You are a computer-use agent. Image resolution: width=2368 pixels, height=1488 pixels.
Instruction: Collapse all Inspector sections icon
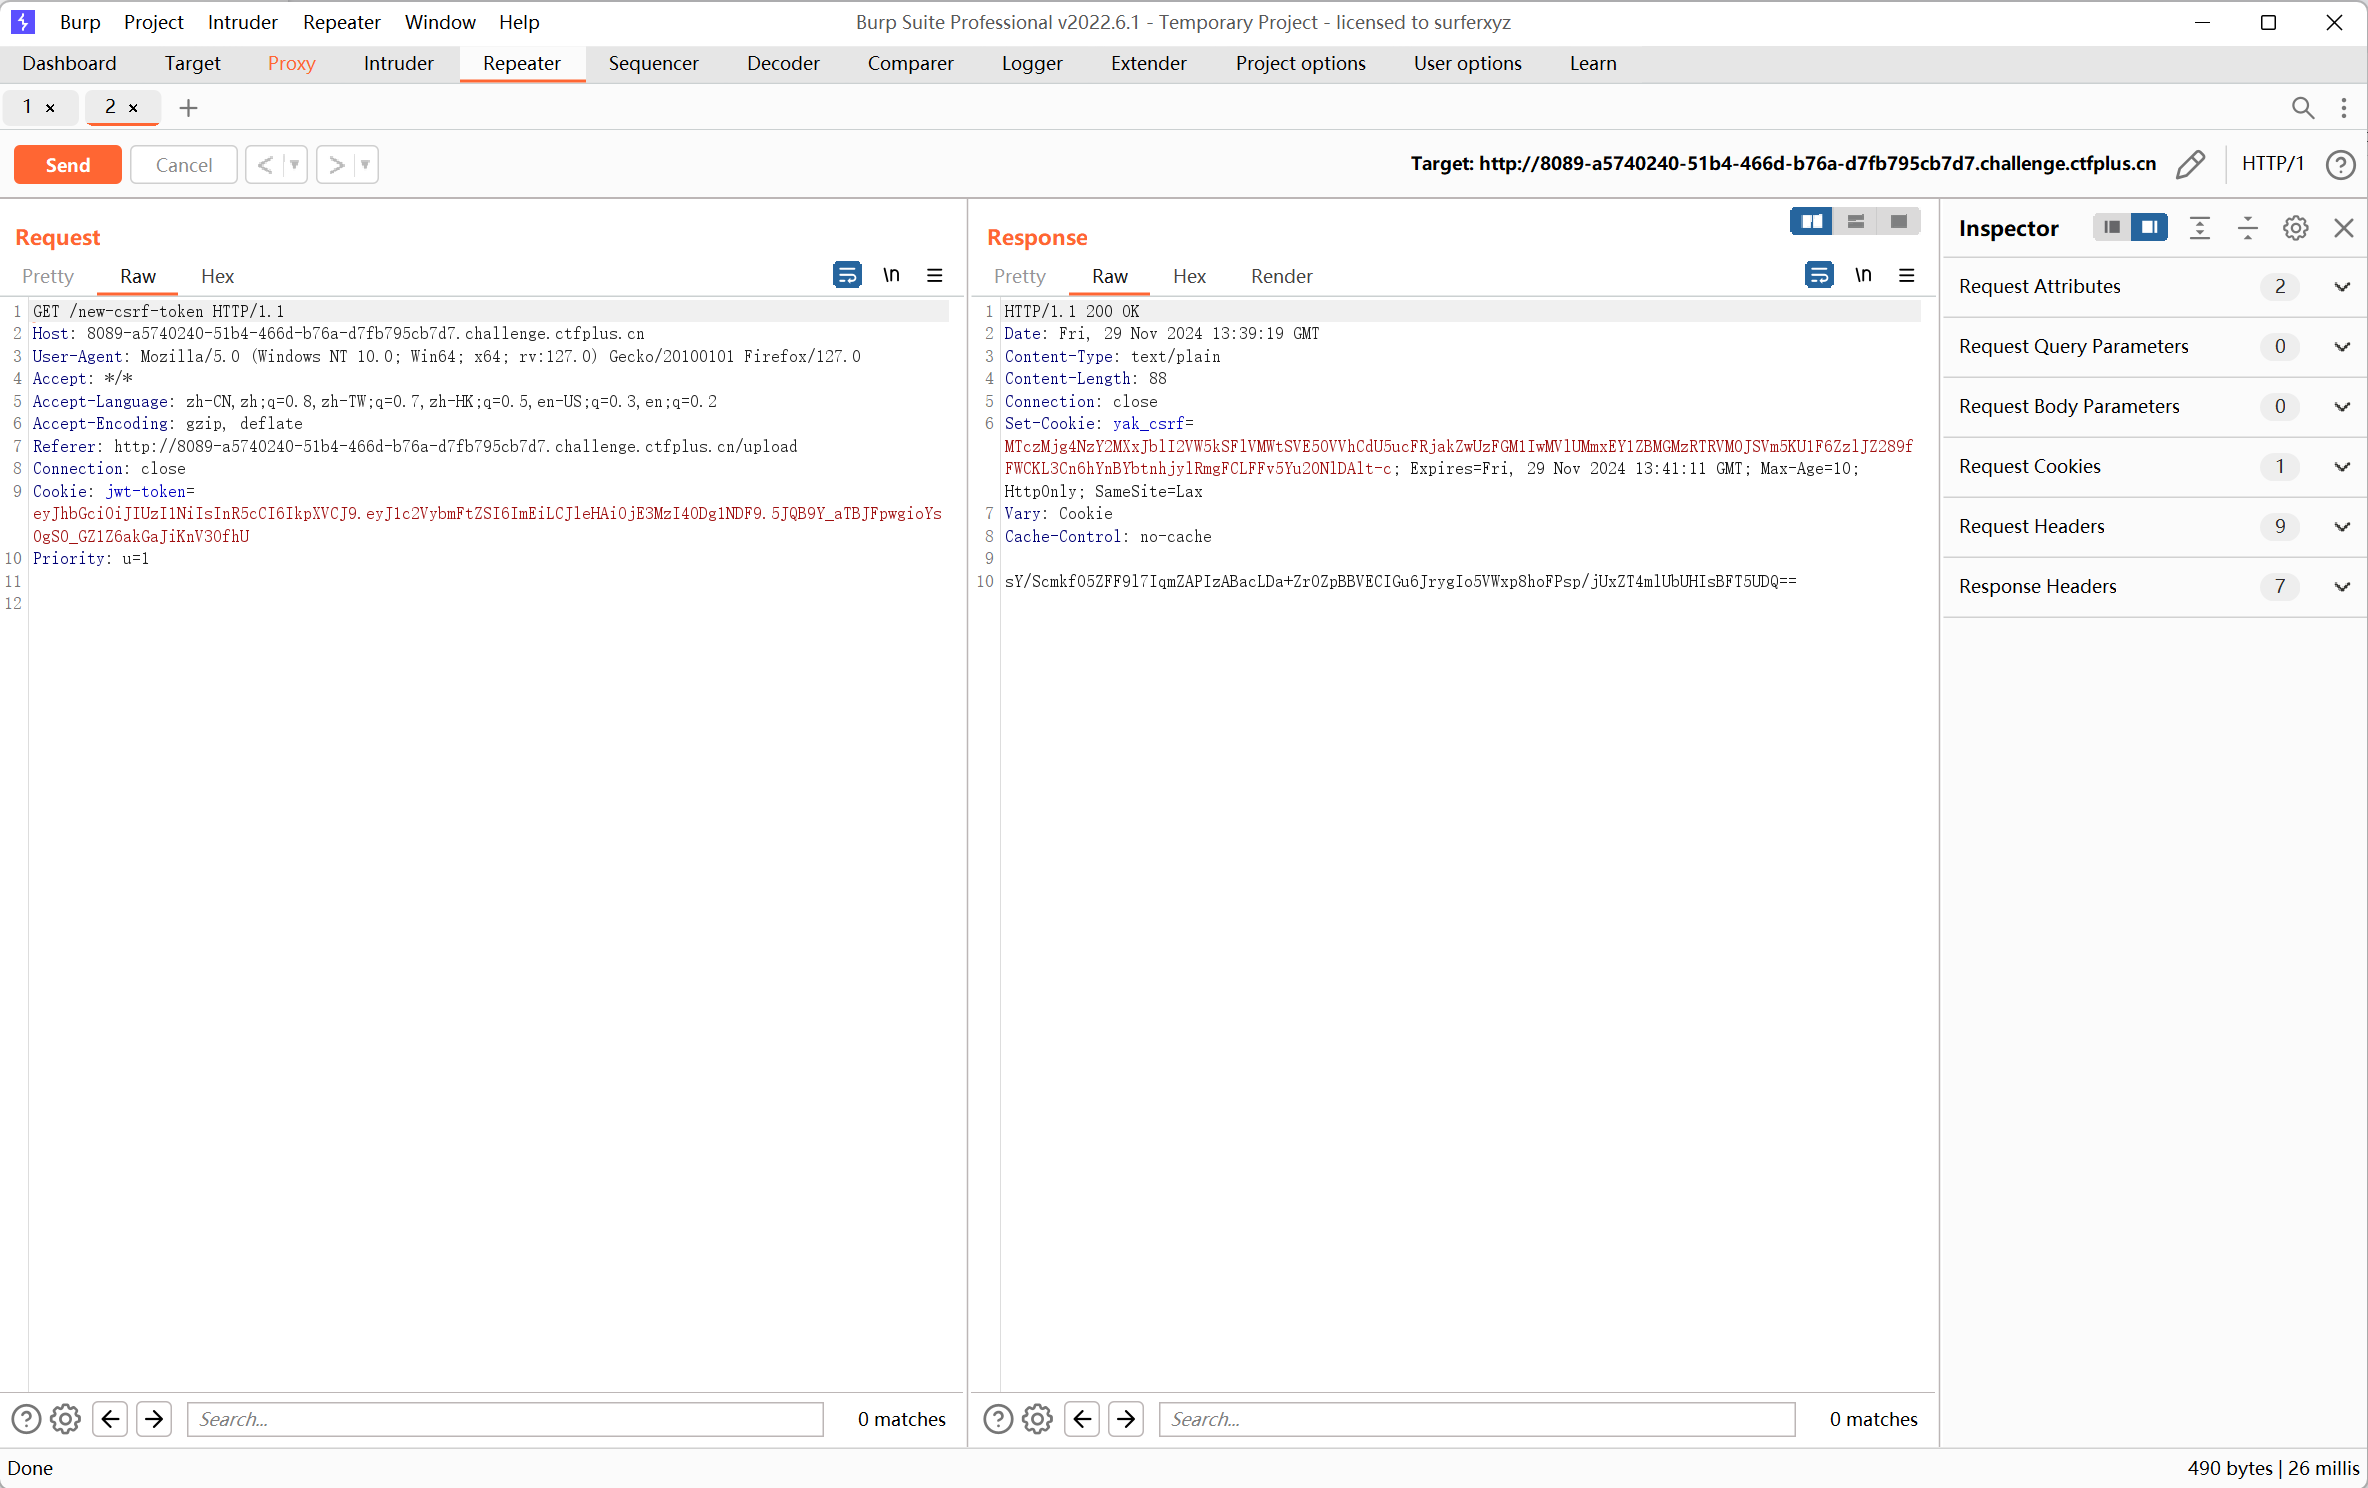2247,228
